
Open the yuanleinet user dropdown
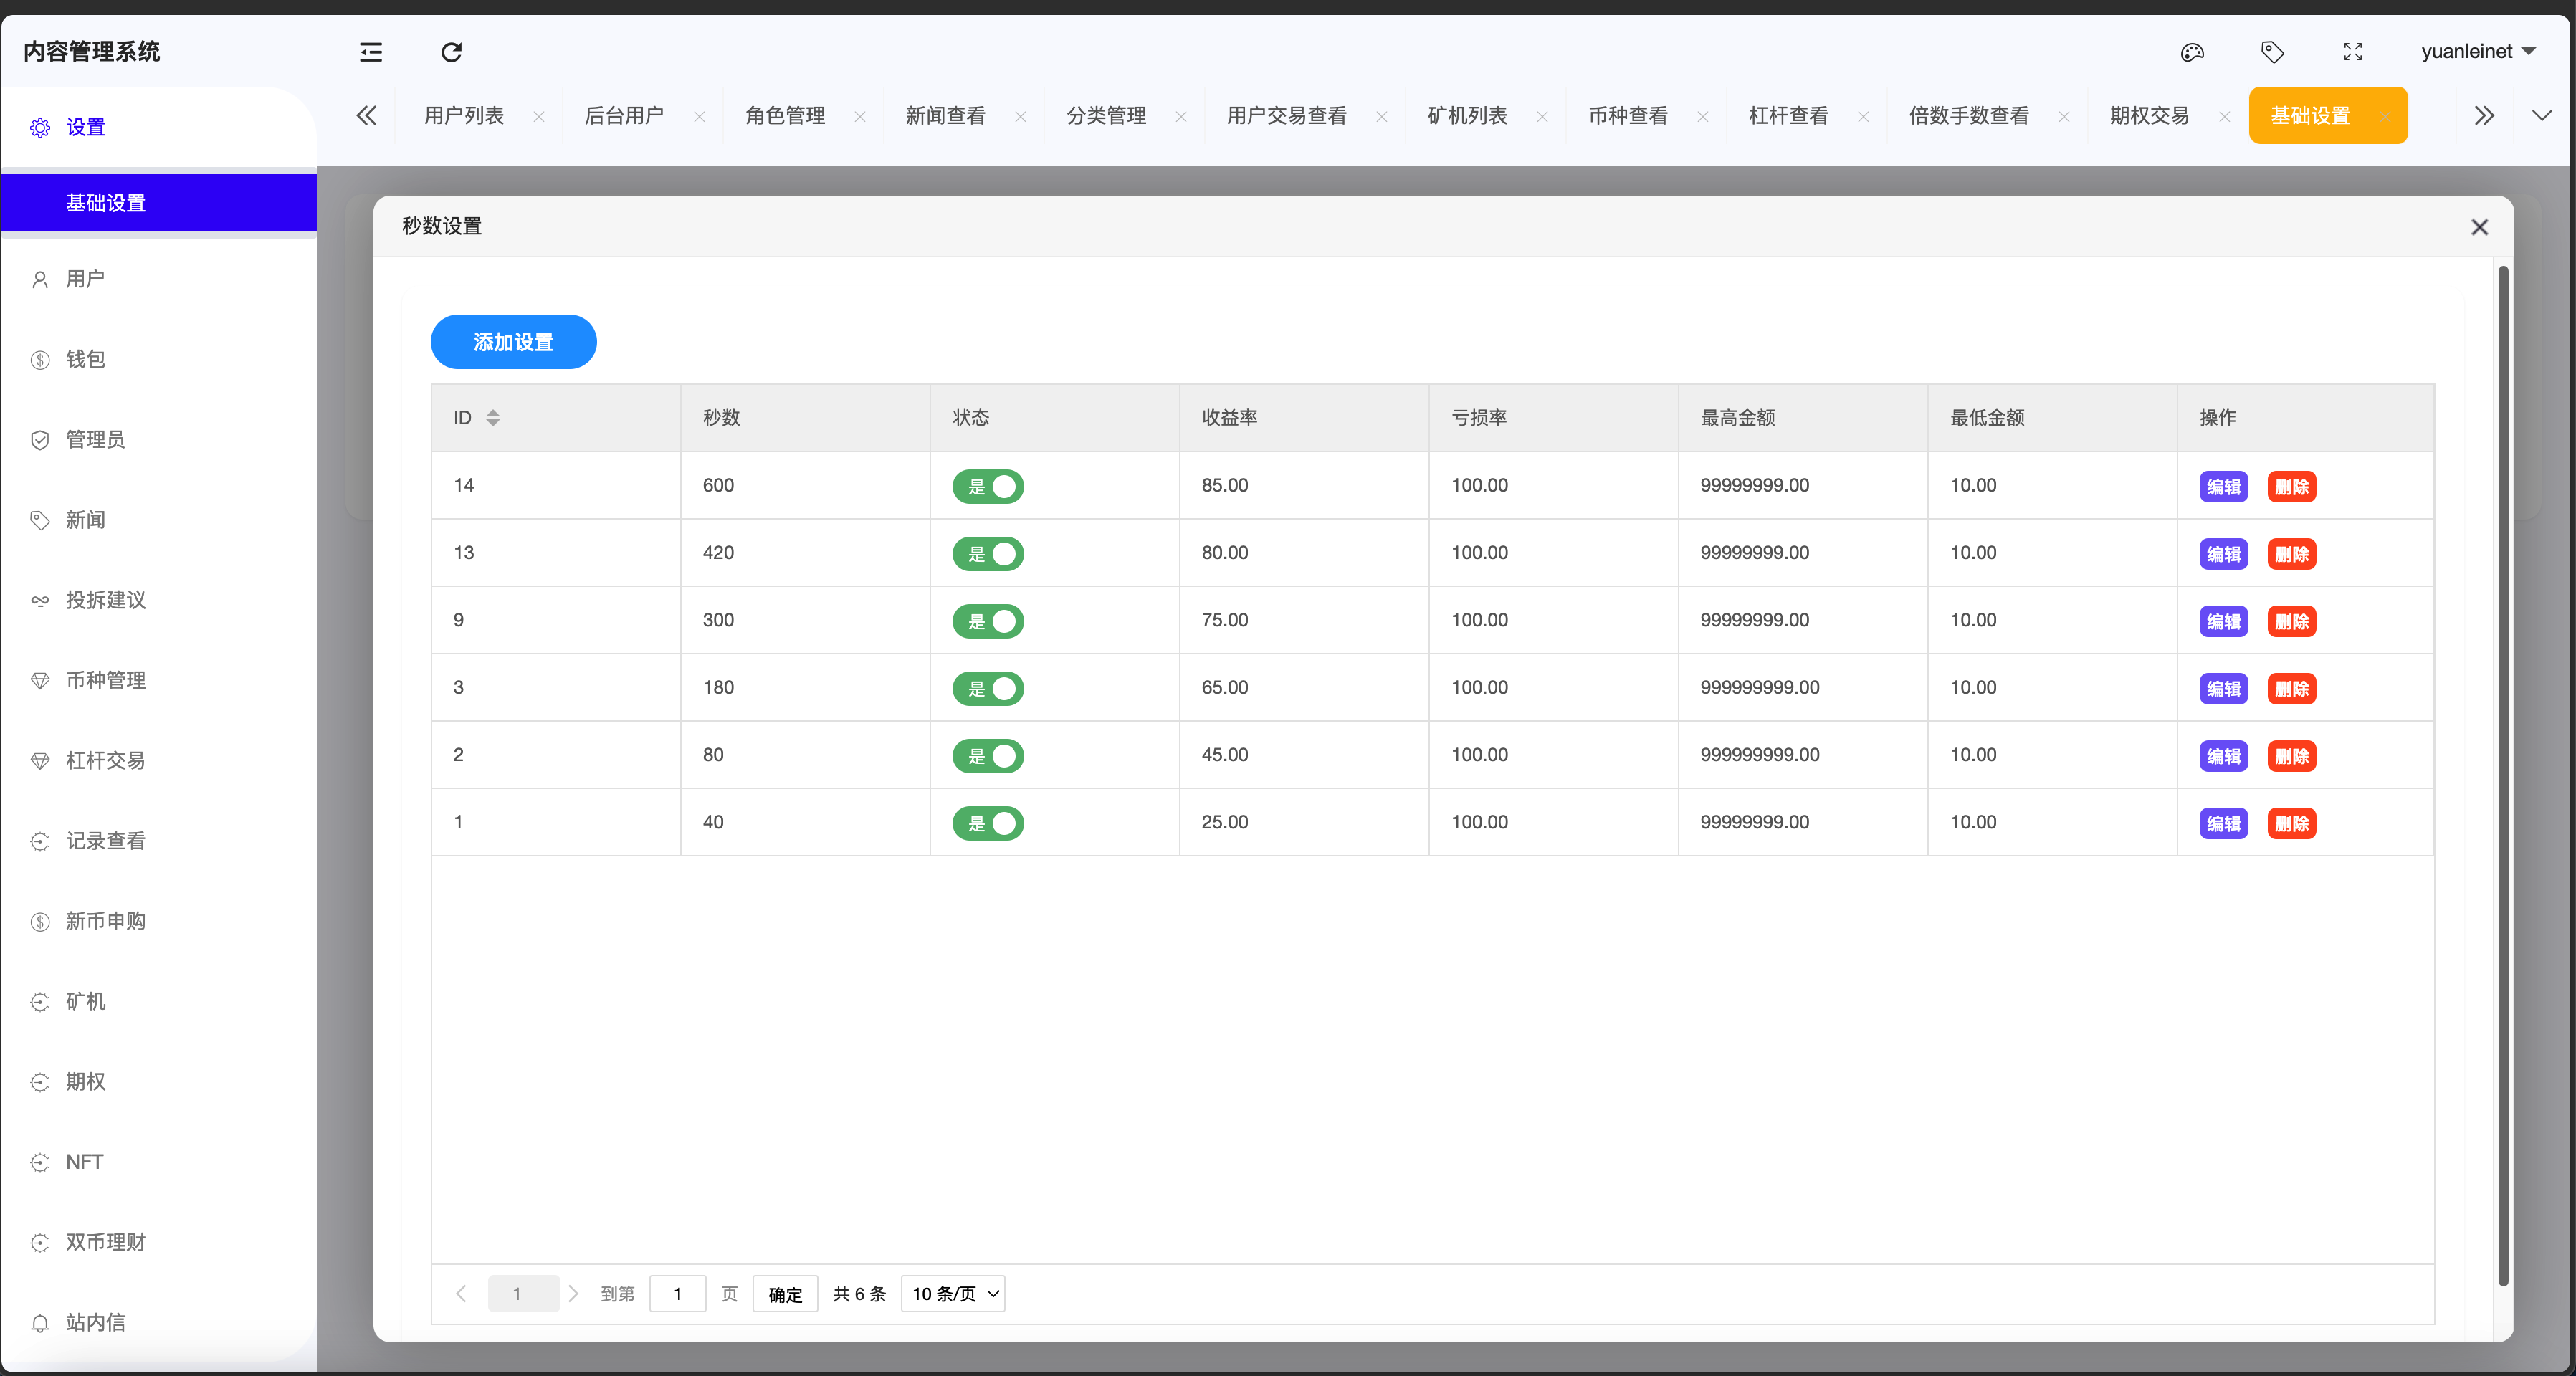click(x=2478, y=51)
